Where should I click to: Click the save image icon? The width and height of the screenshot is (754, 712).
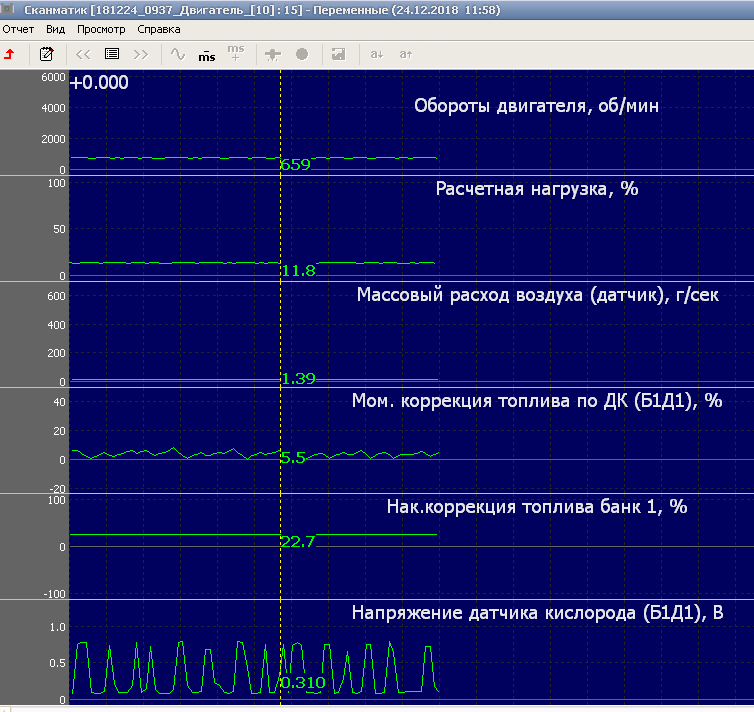click(x=338, y=54)
